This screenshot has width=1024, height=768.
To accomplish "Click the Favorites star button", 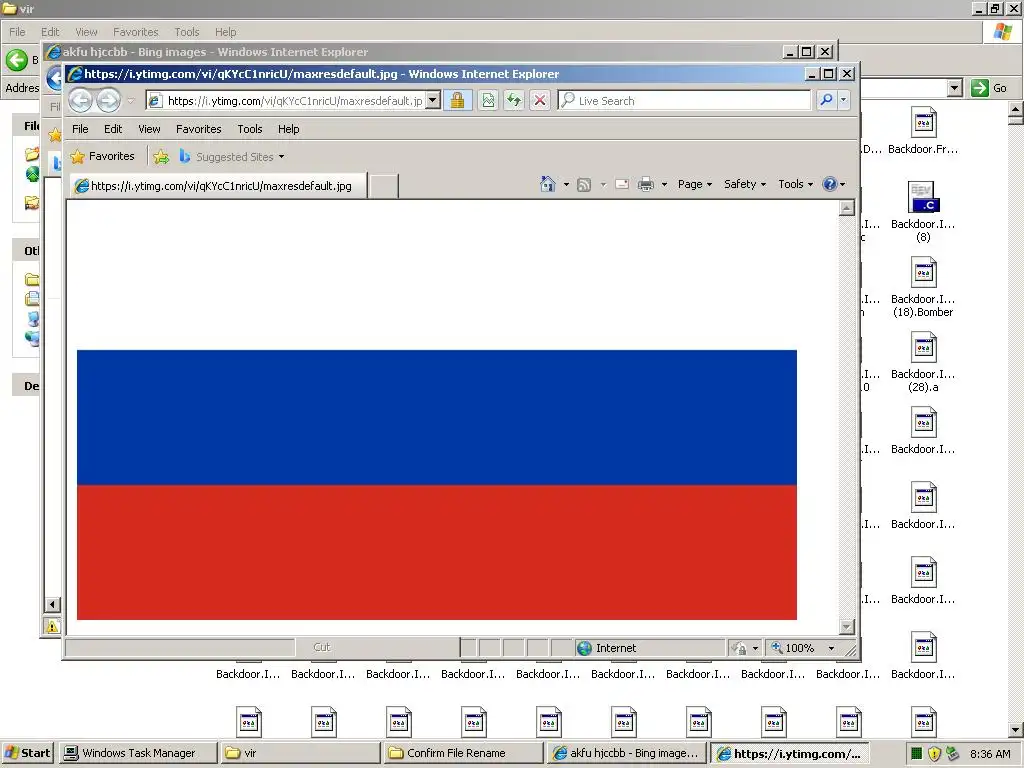I will [103, 156].
